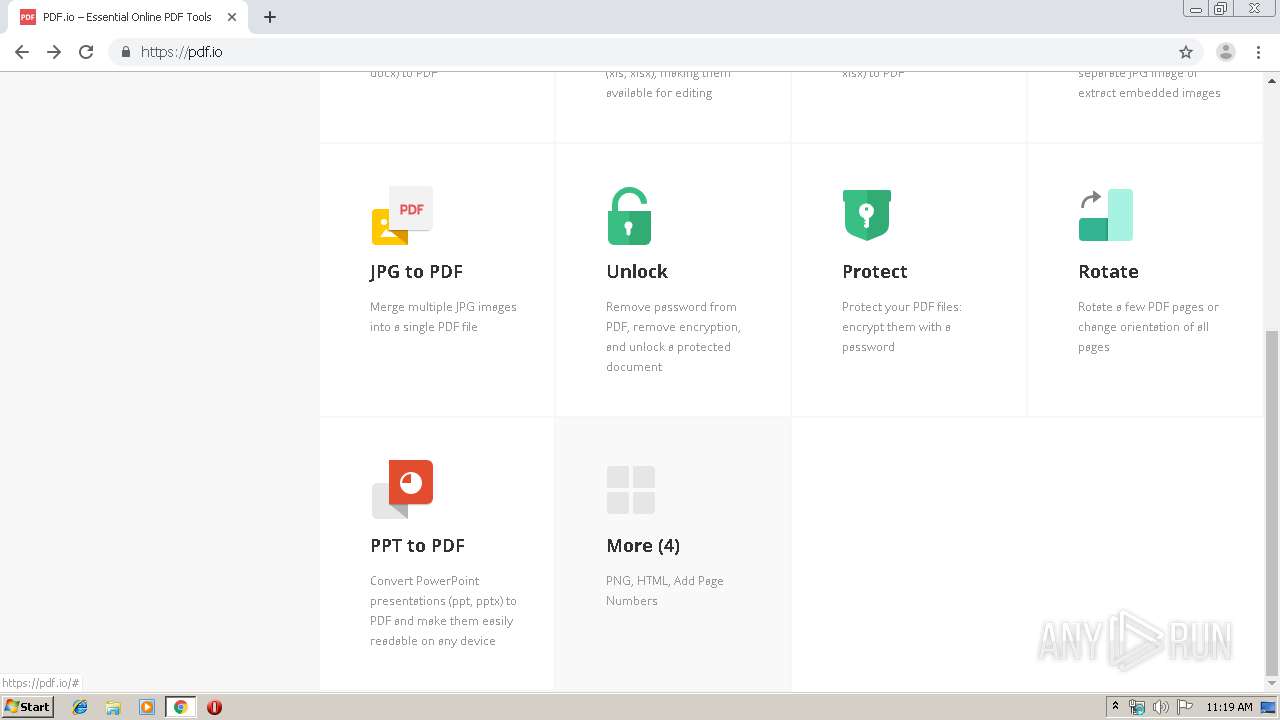Expand the More (4) tools list

643,546
